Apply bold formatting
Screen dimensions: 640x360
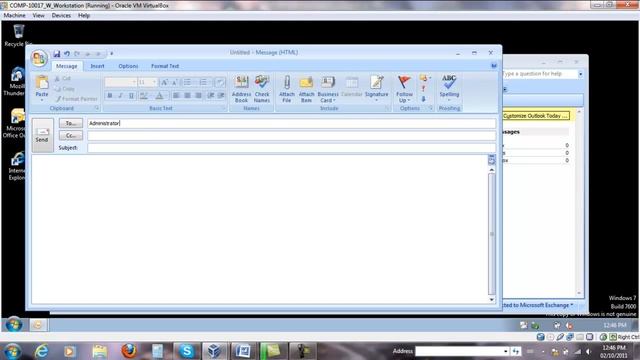click(110, 95)
